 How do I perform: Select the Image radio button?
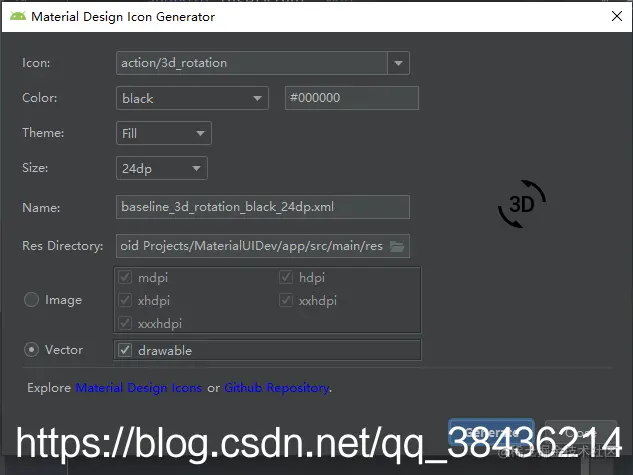(x=31, y=300)
